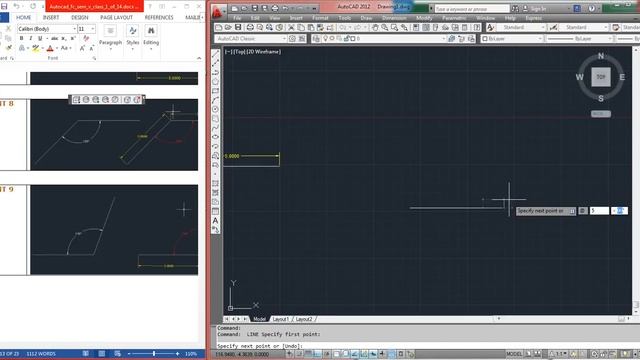The width and height of the screenshot is (640, 360).
Task: Switch to the Layout1 tab
Action: [280, 319]
